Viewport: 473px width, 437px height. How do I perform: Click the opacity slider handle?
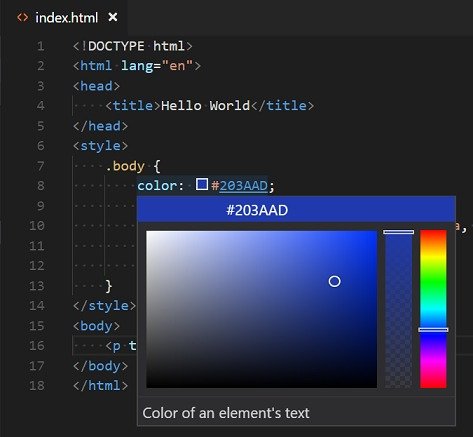[x=398, y=232]
